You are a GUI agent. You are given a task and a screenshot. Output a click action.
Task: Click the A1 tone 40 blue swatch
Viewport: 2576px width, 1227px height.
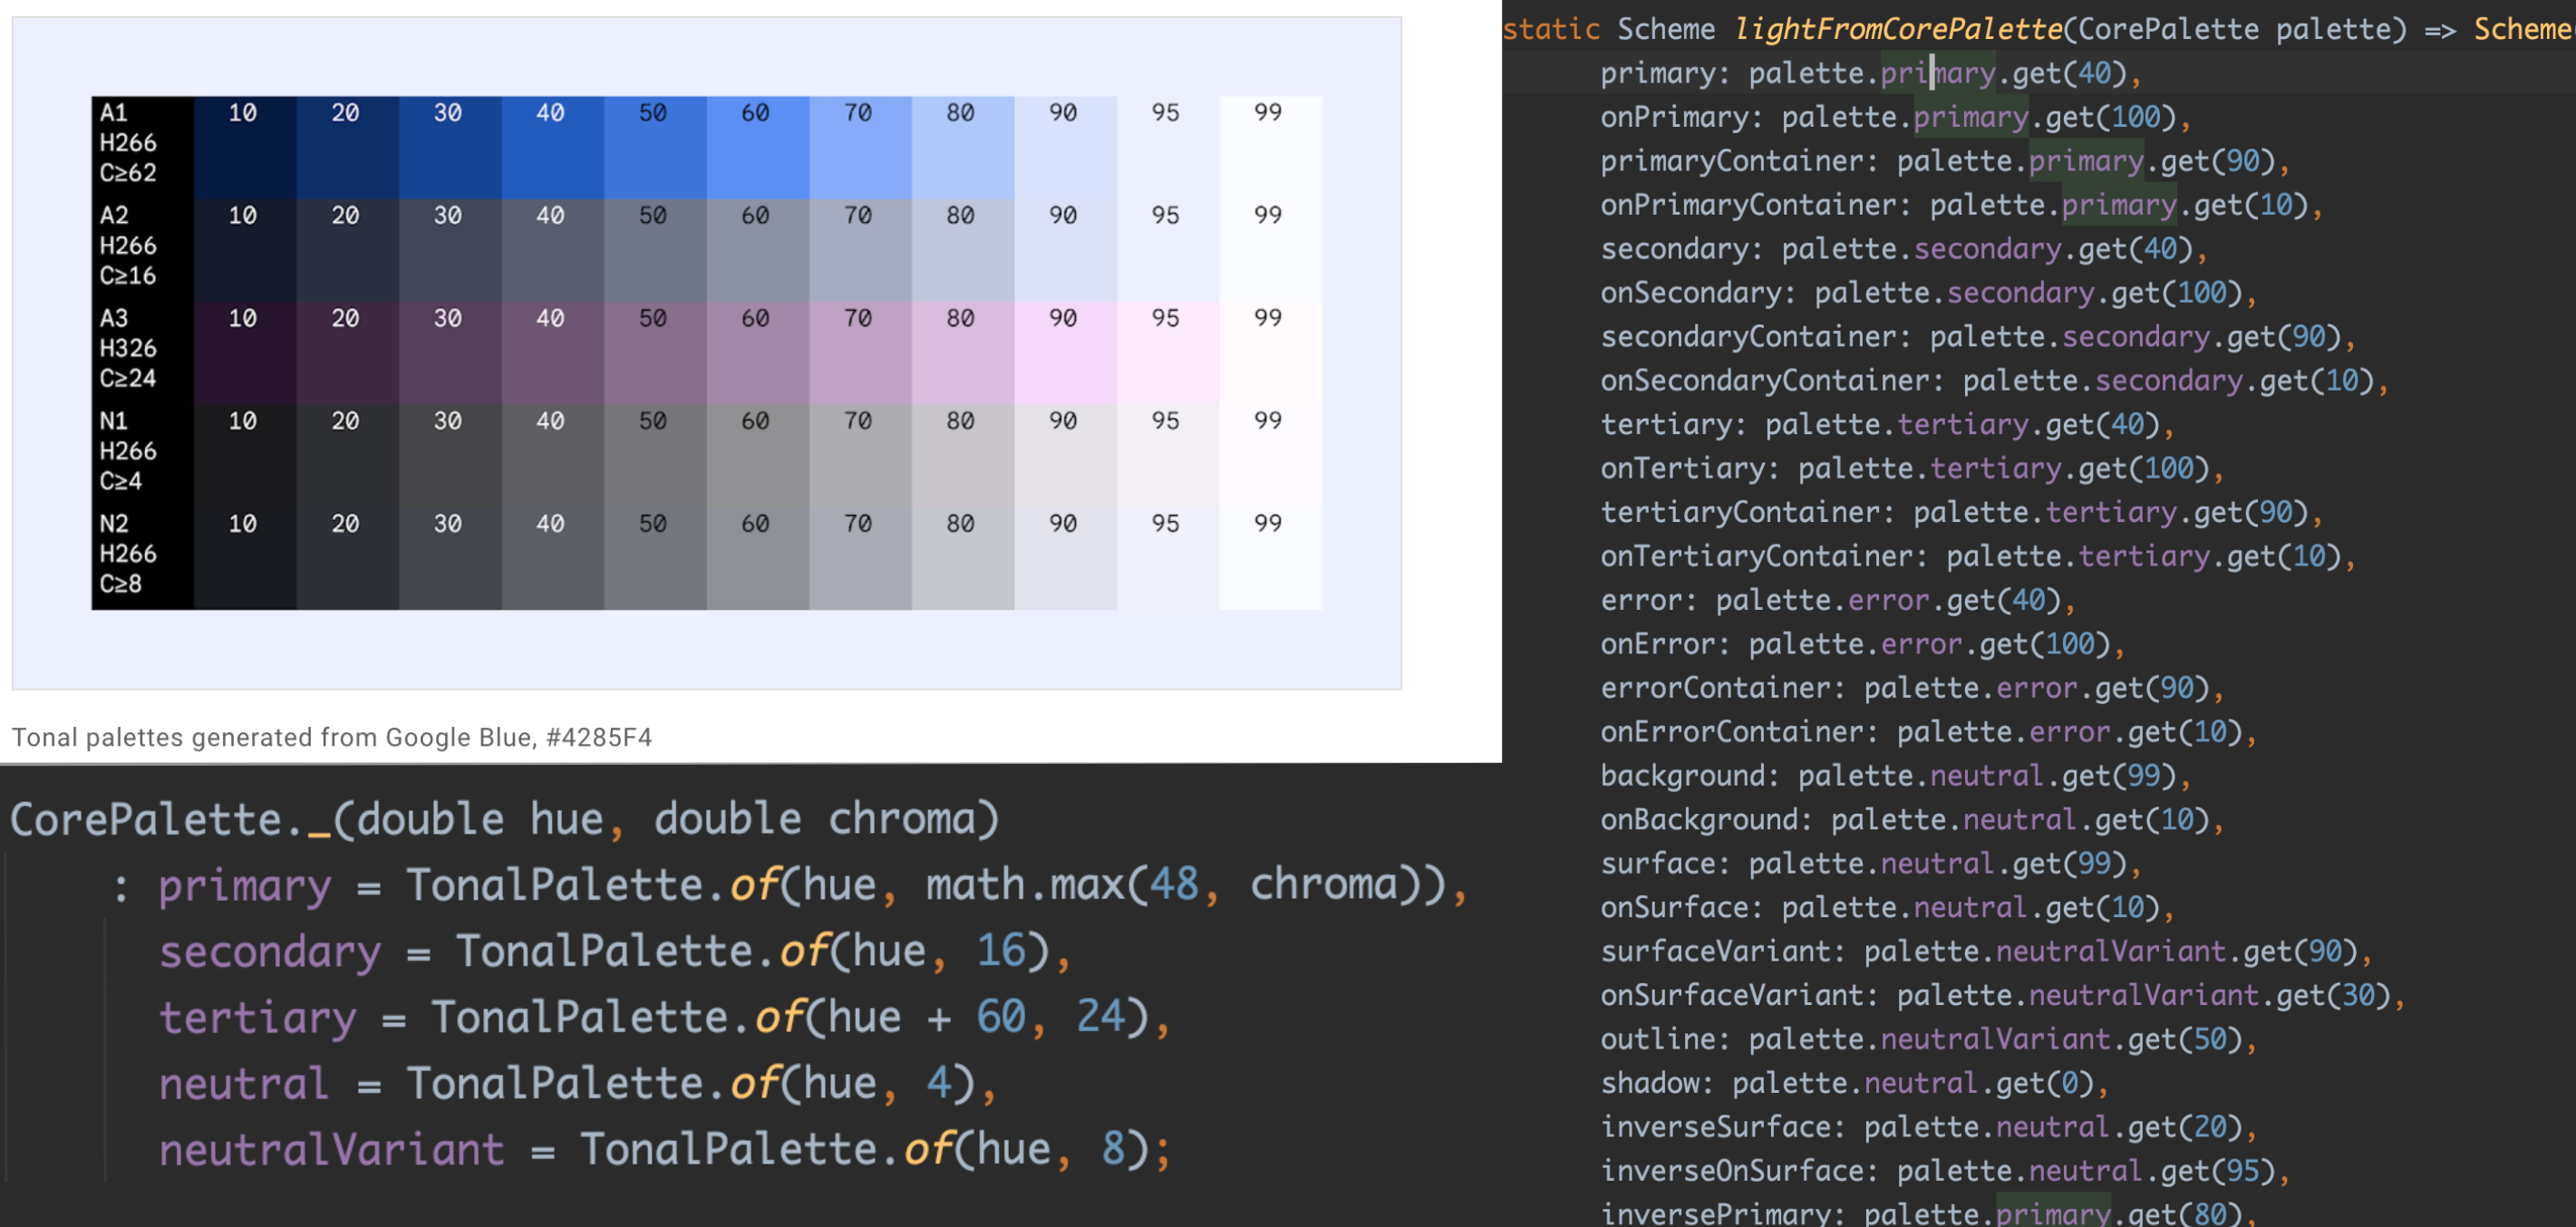coord(552,147)
